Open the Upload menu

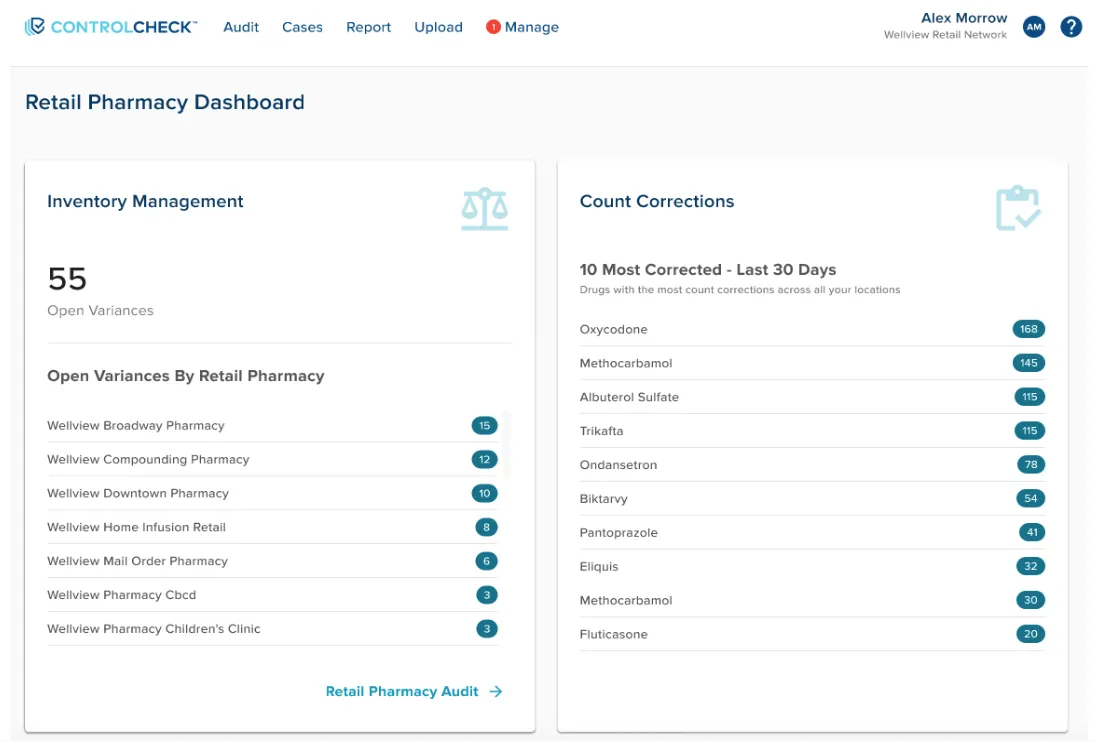click(x=438, y=27)
